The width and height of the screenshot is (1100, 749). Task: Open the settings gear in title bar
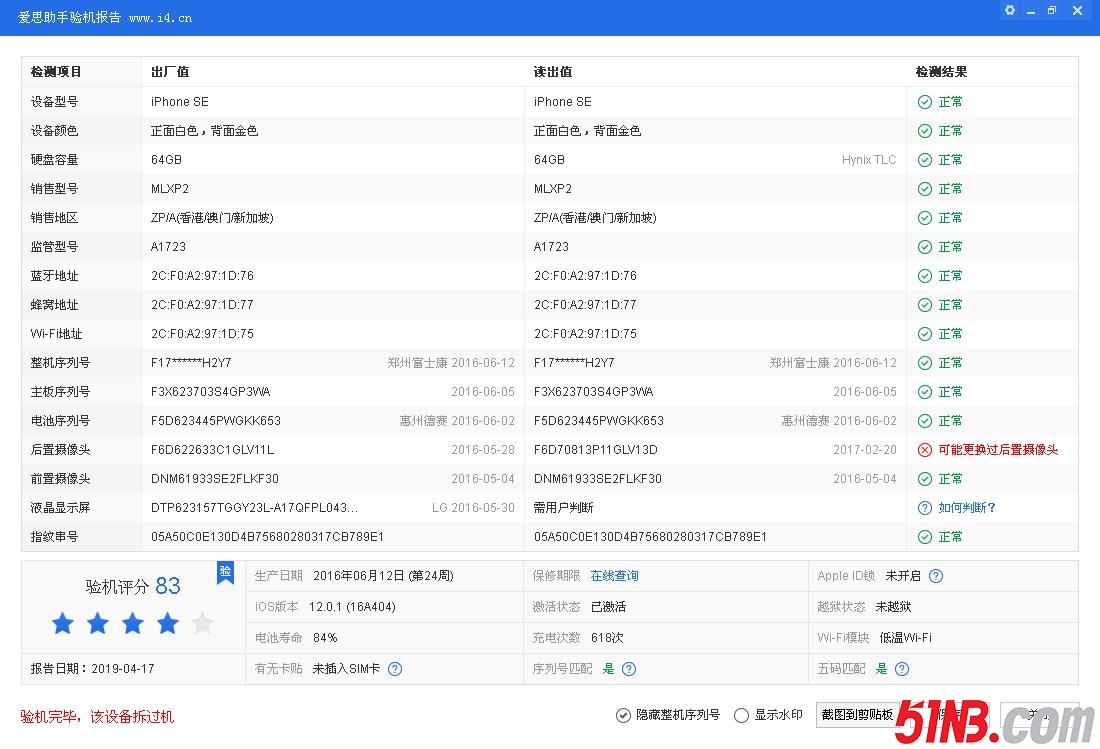pos(1010,11)
